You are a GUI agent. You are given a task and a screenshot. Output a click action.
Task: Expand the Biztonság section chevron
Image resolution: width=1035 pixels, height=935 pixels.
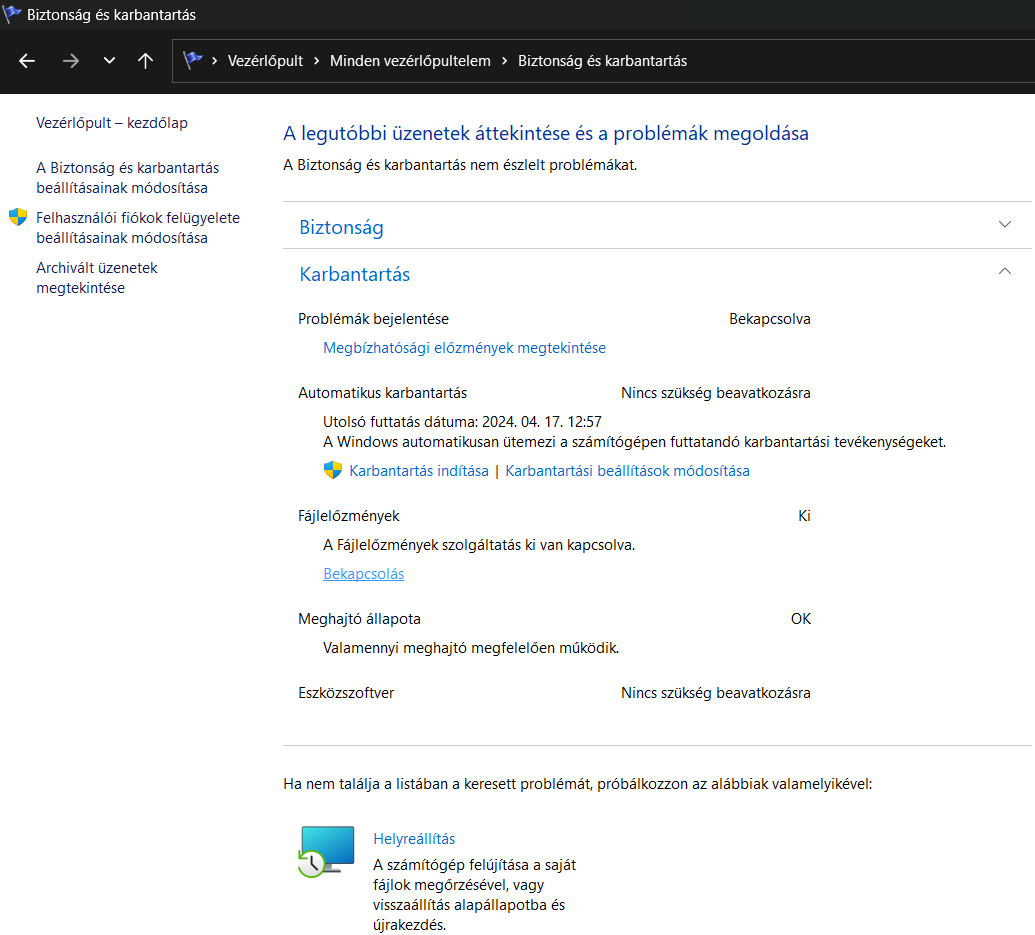click(1005, 224)
